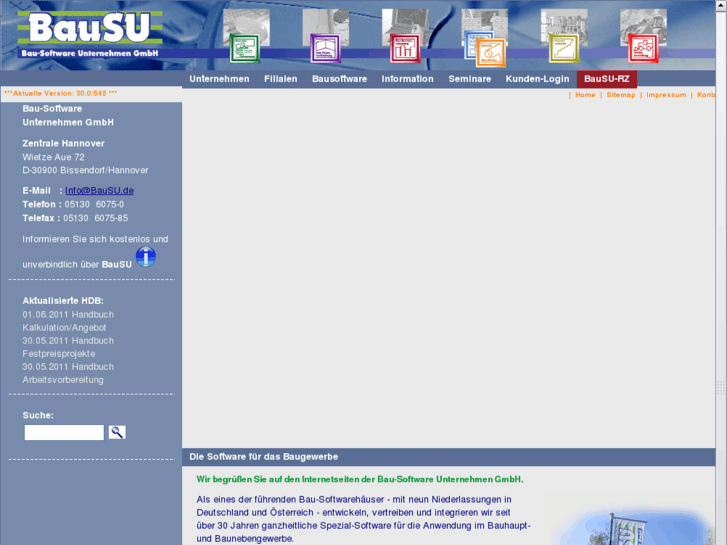Open the Kunden-Login menu item

tap(537, 79)
